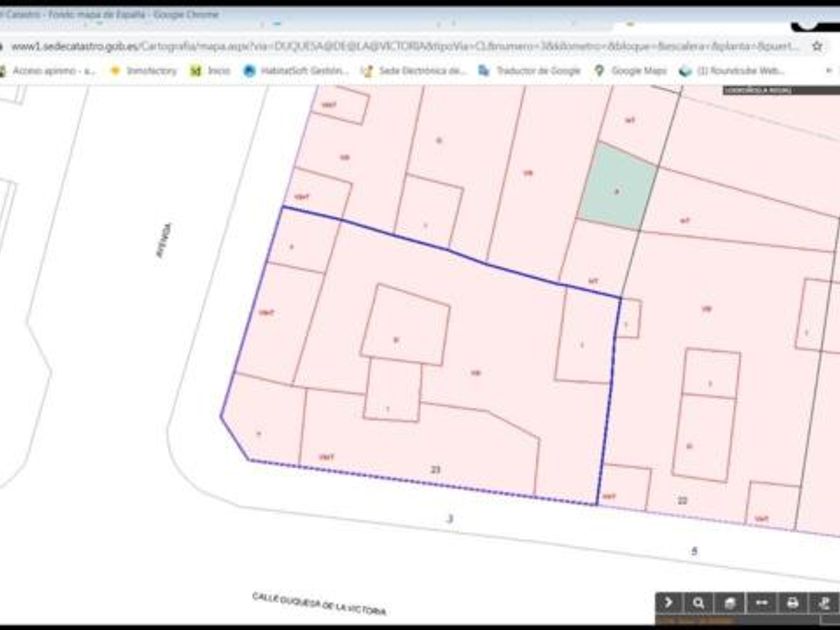
Task: Show more bookmarks with overflow arrow
Action: coord(829,71)
